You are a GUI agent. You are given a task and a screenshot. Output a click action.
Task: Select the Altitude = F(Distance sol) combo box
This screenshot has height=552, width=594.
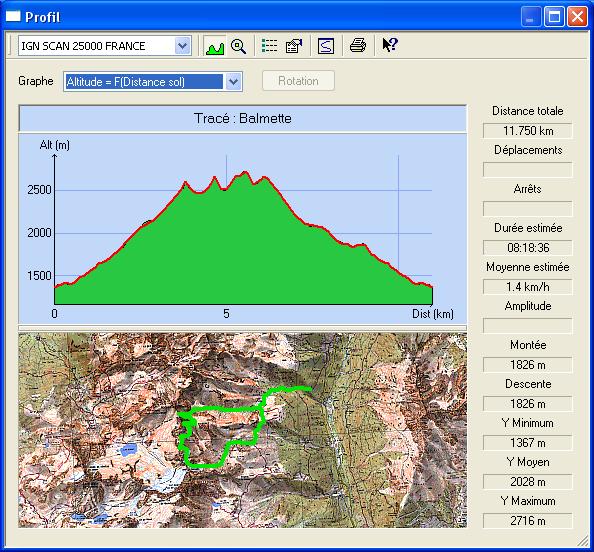click(x=153, y=81)
